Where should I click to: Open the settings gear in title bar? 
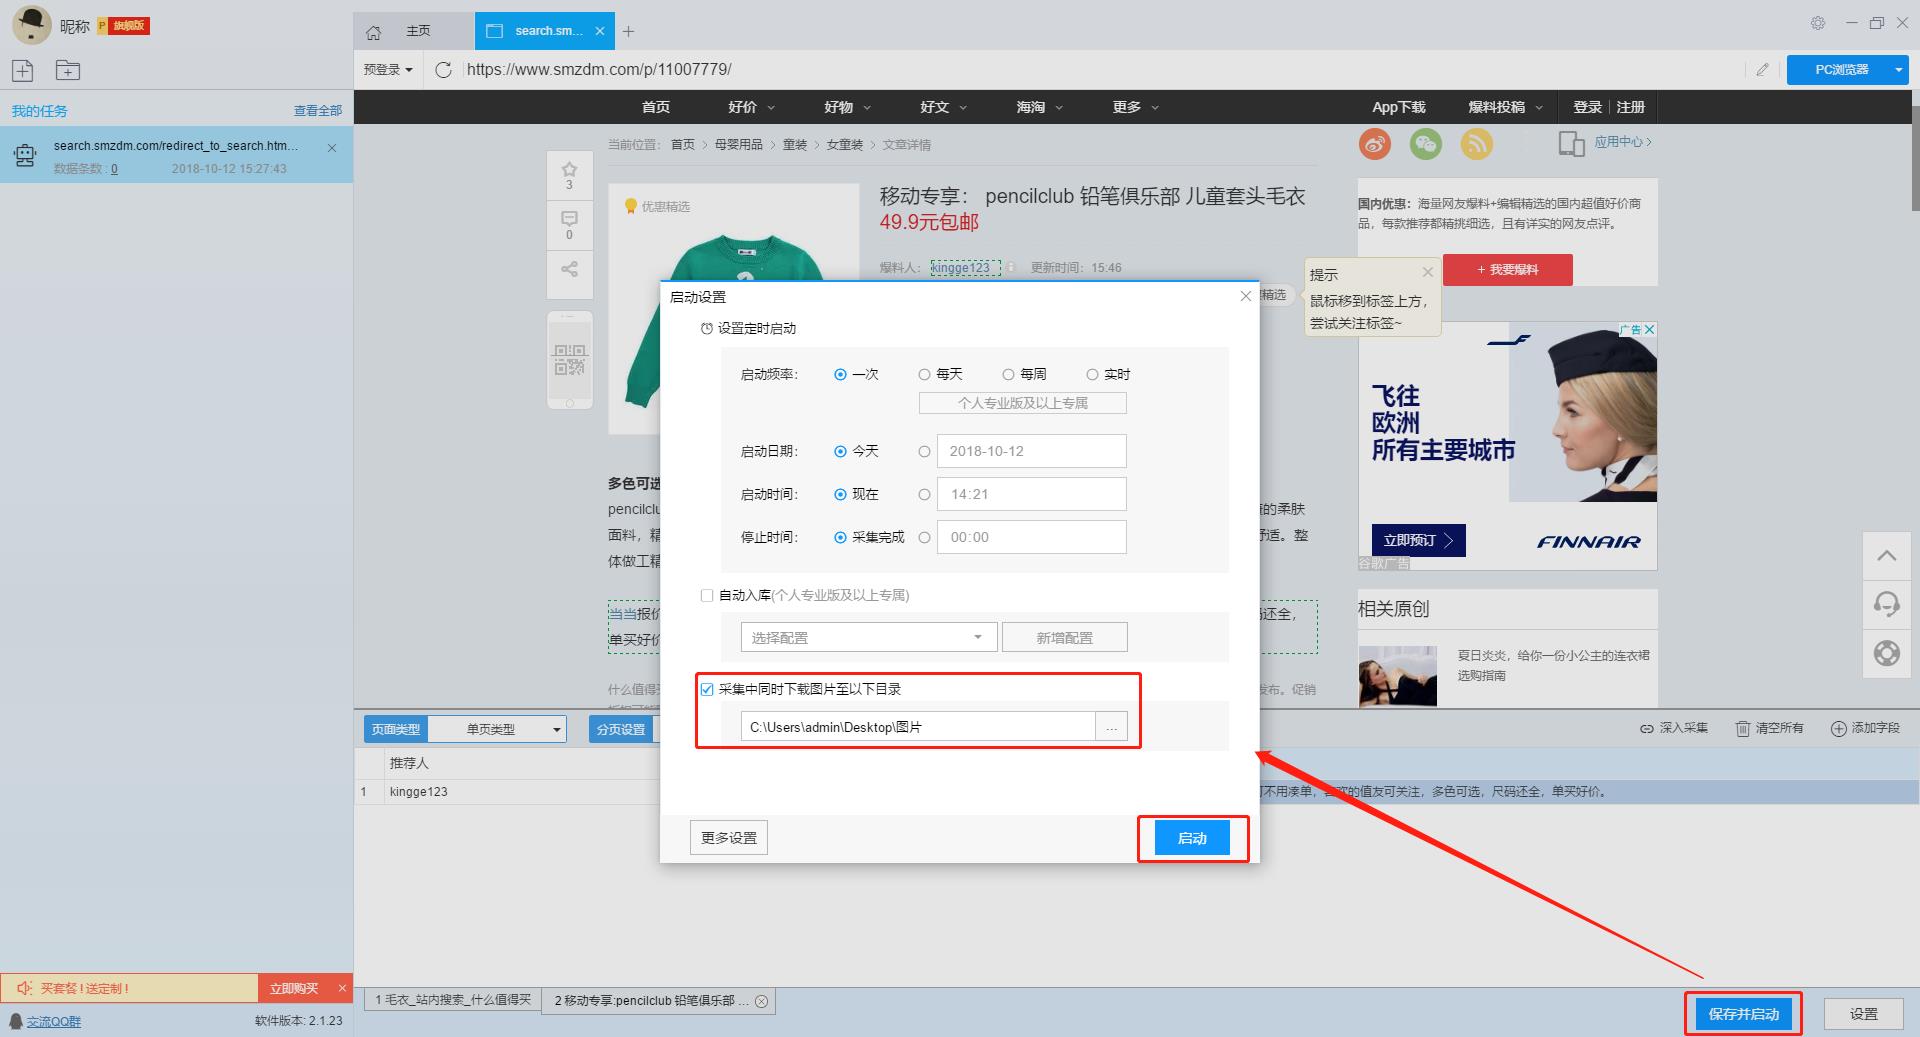(x=1818, y=23)
